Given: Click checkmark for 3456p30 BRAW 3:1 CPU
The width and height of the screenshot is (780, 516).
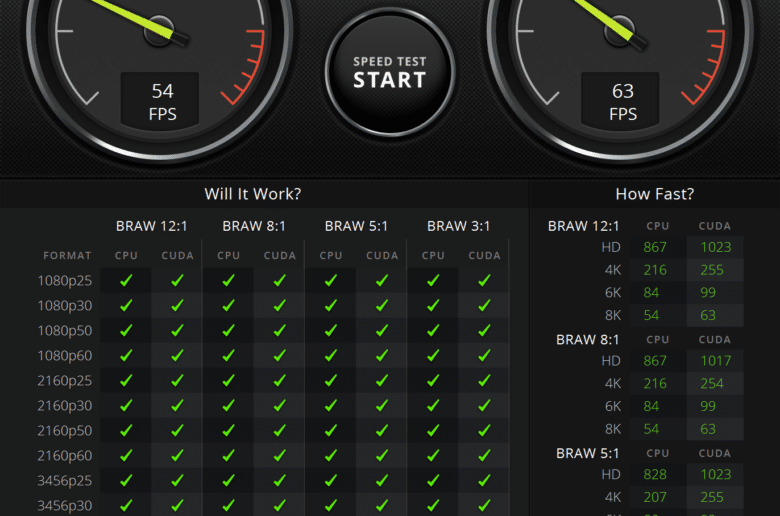Looking at the screenshot, I should 433,506.
